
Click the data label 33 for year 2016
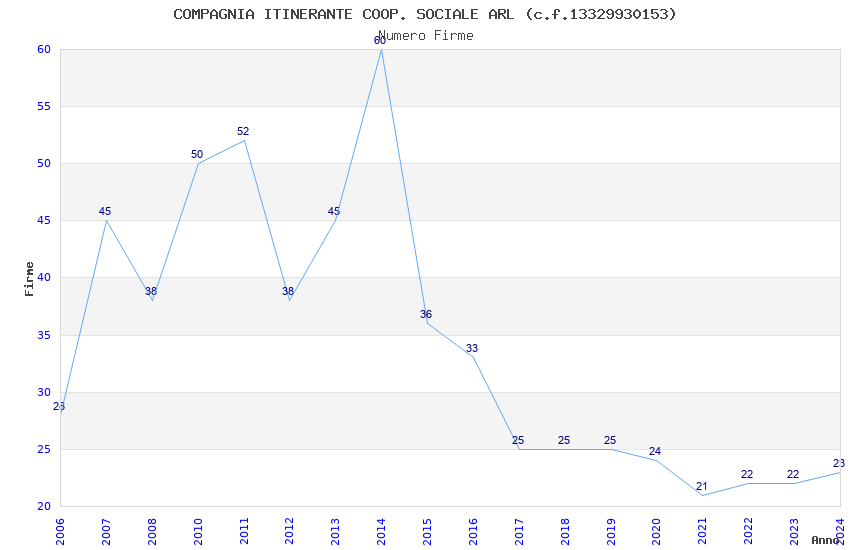click(472, 348)
